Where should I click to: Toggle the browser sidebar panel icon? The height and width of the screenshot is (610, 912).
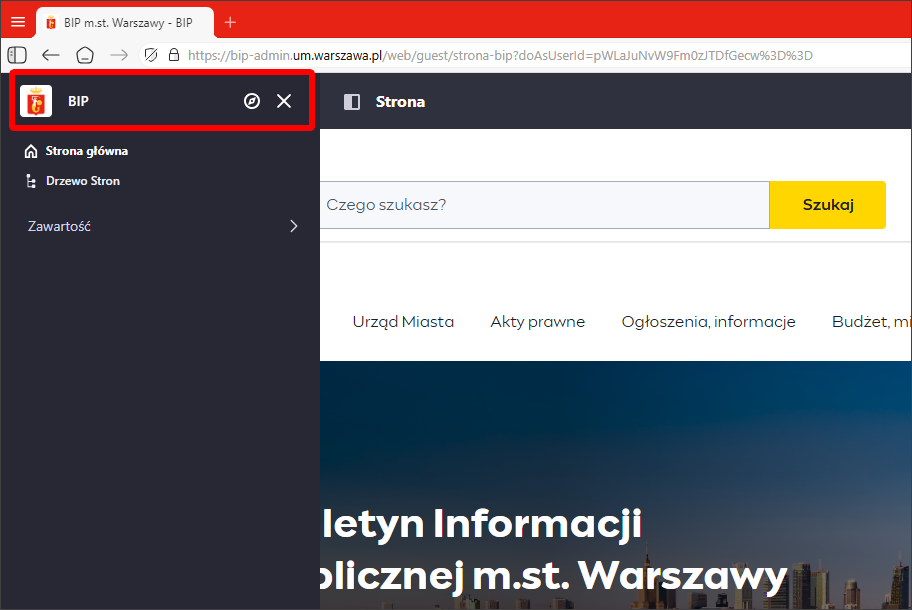17,55
